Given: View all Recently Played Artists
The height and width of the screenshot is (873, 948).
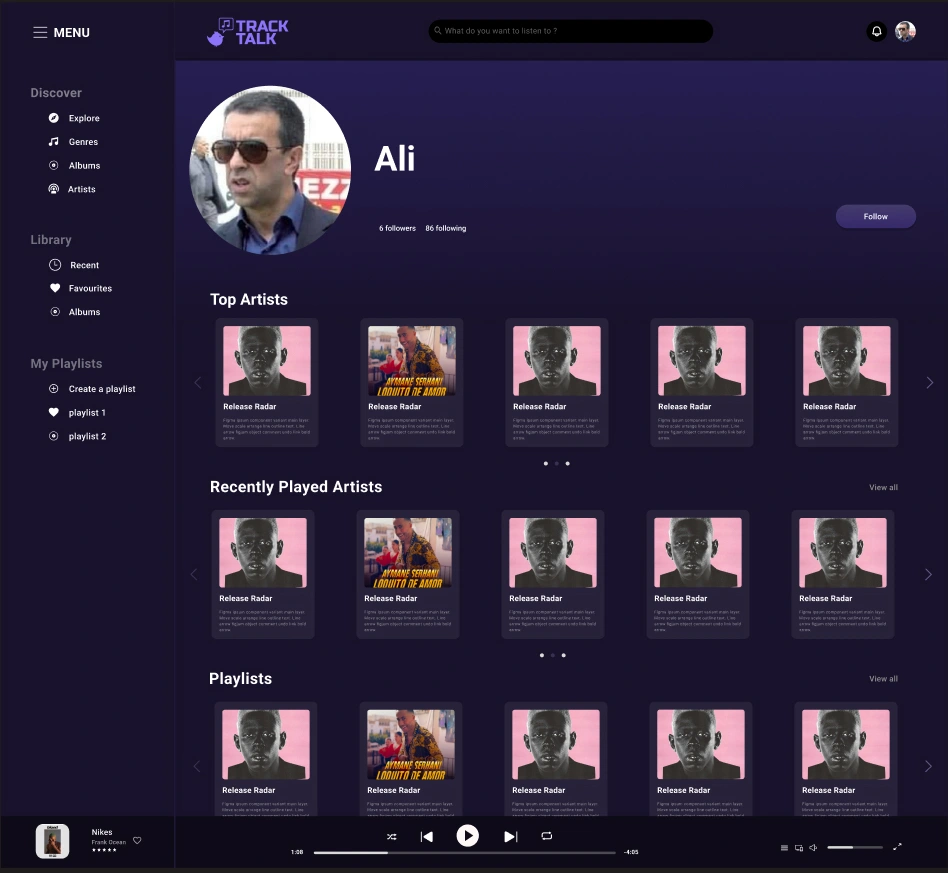Looking at the screenshot, I should pyautogui.click(x=883, y=487).
